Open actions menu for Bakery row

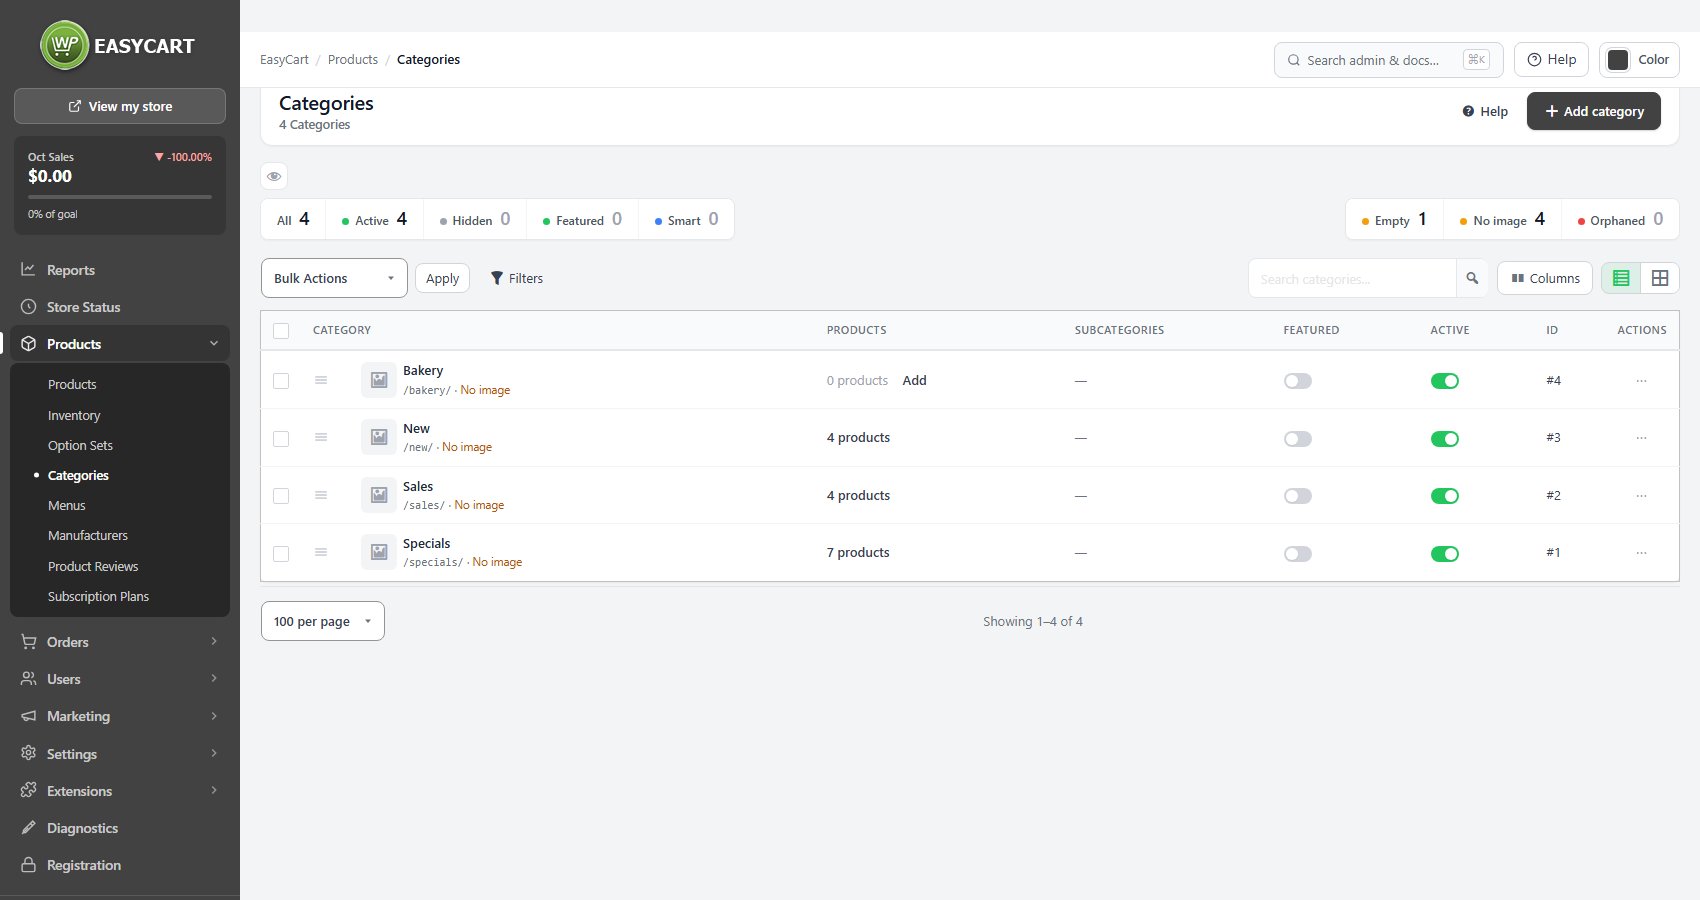point(1641,380)
